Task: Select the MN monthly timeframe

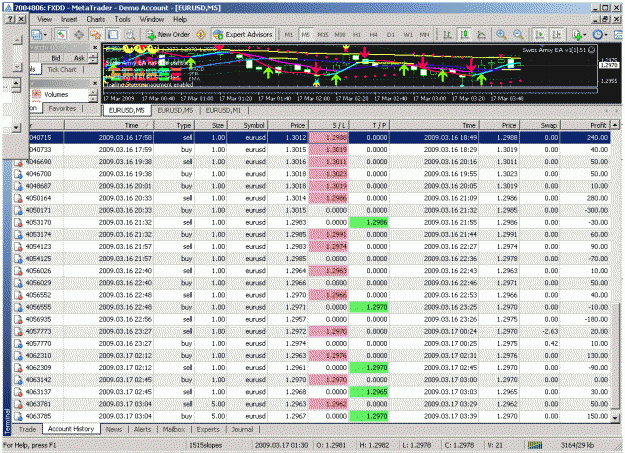Action: (425, 35)
